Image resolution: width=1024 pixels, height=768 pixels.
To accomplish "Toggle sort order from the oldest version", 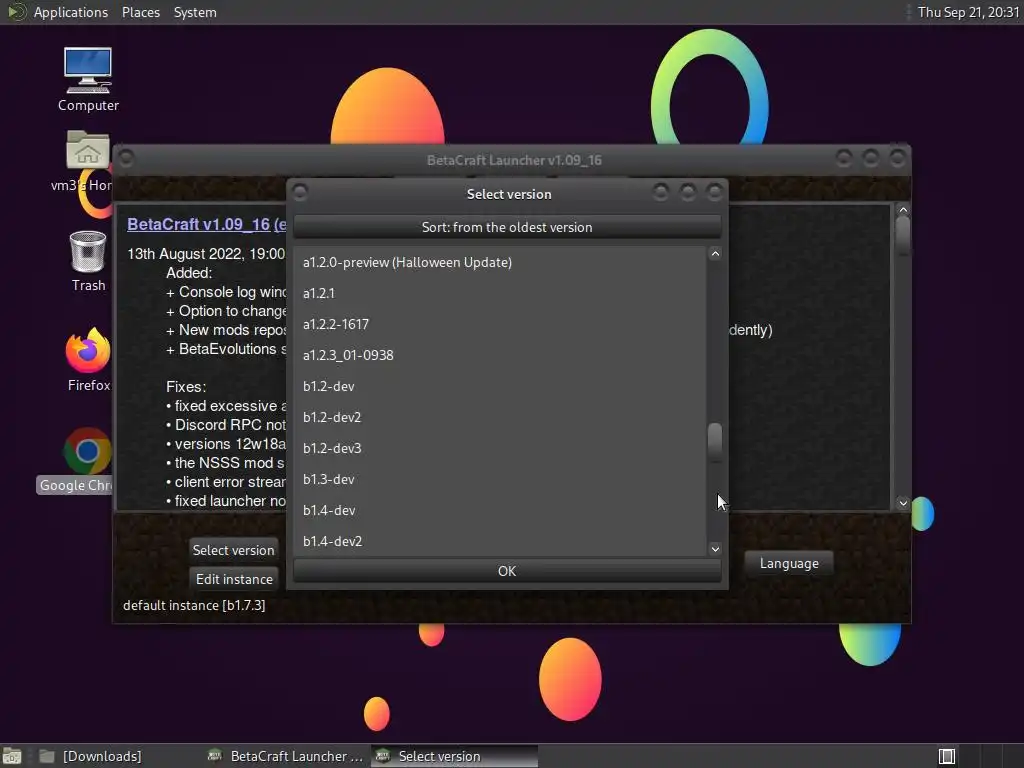I will 507,227.
